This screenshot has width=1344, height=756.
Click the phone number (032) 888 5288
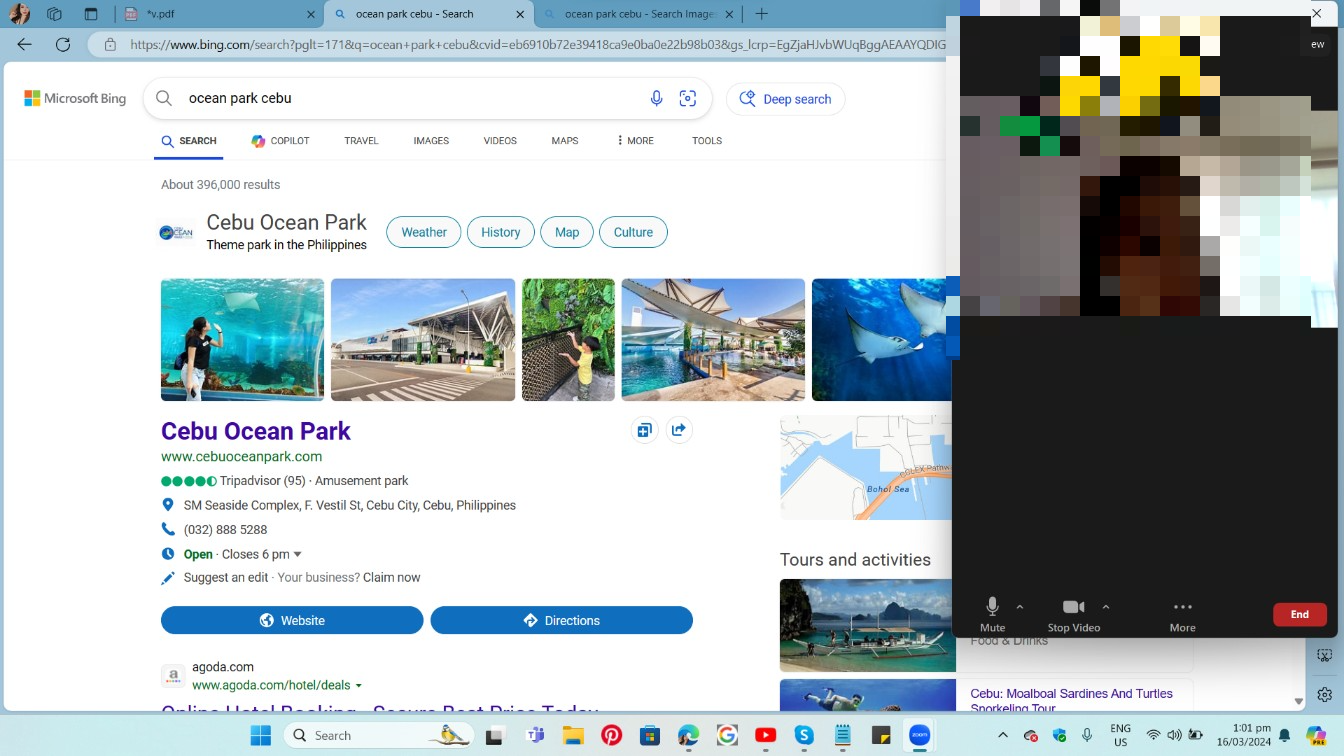(225, 530)
